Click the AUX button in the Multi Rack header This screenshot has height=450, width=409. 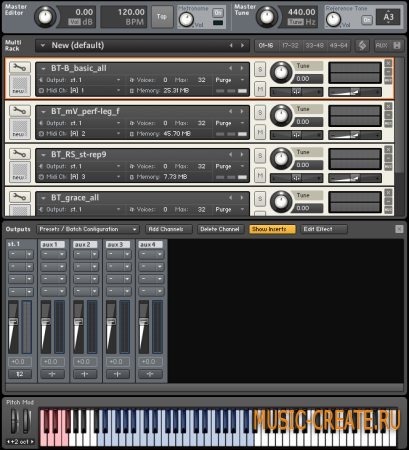382,45
